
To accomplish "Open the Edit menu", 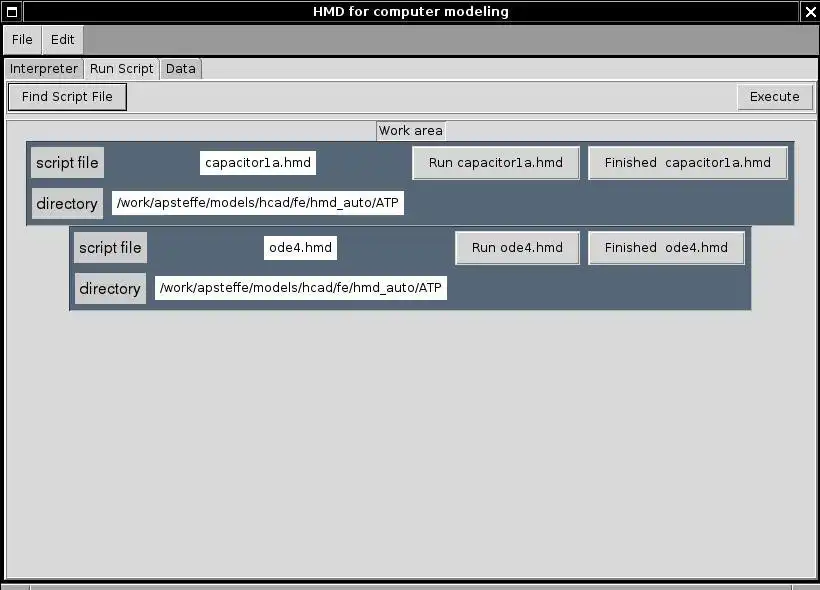I will point(62,40).
